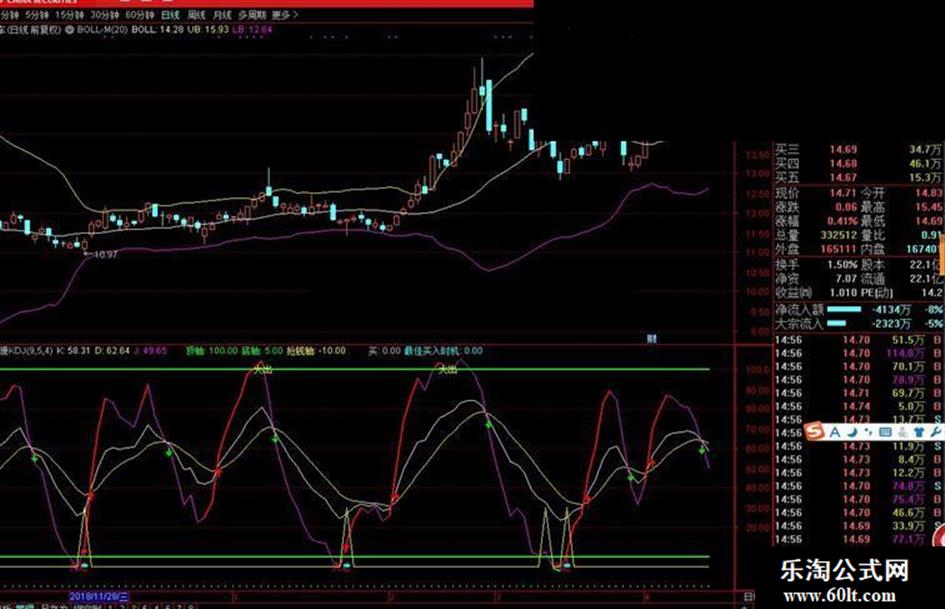
Task: Click the 现价 14.71 current price value
Action: pyautogui.click(x=843, y=193)
